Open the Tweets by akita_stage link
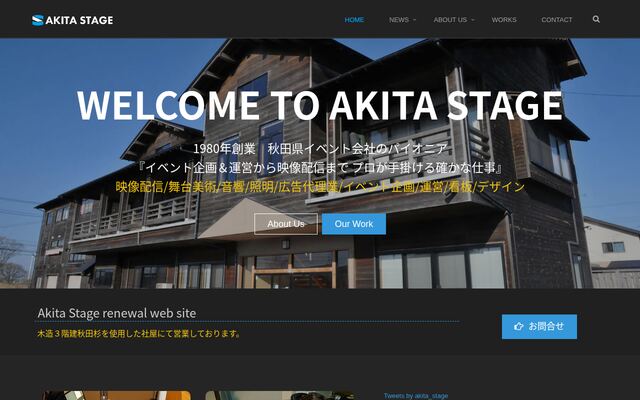This screenshot has width=640, height=400. click(x=416, y=396)
